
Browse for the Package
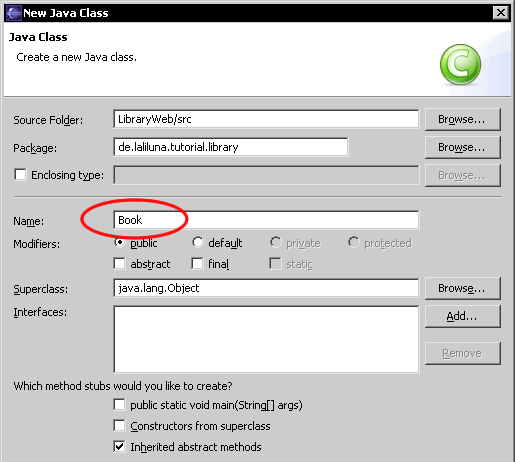(463, 147)
